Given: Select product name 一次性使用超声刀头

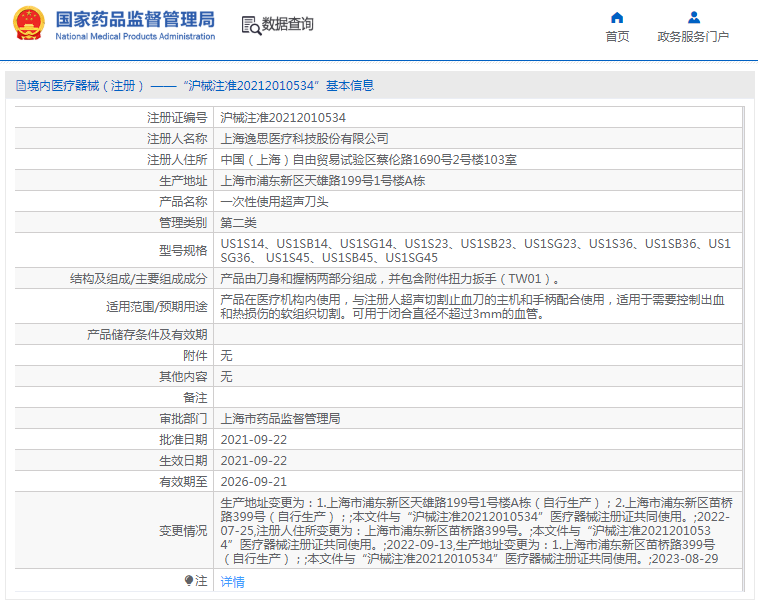Looking at the screenshot, I should coord(274,202).
